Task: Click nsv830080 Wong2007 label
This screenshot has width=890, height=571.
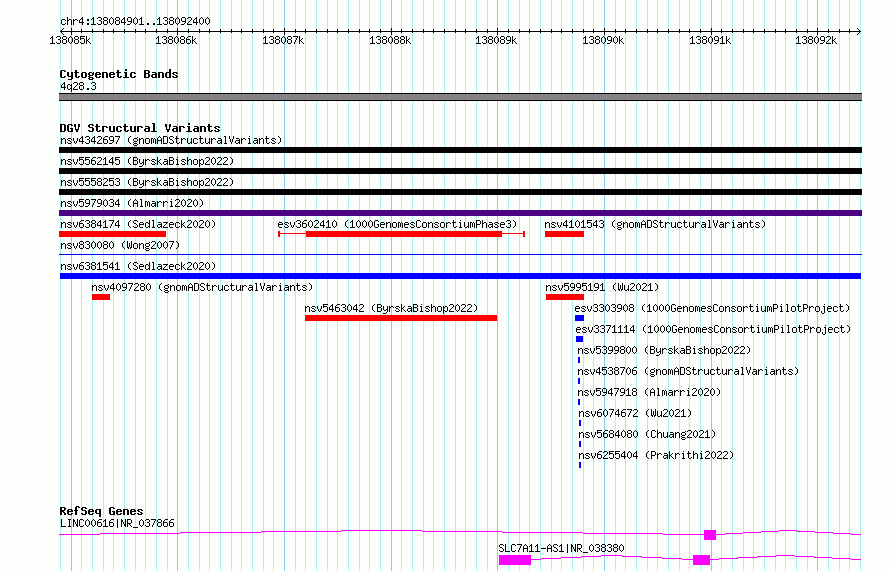Action: point(120,245)
